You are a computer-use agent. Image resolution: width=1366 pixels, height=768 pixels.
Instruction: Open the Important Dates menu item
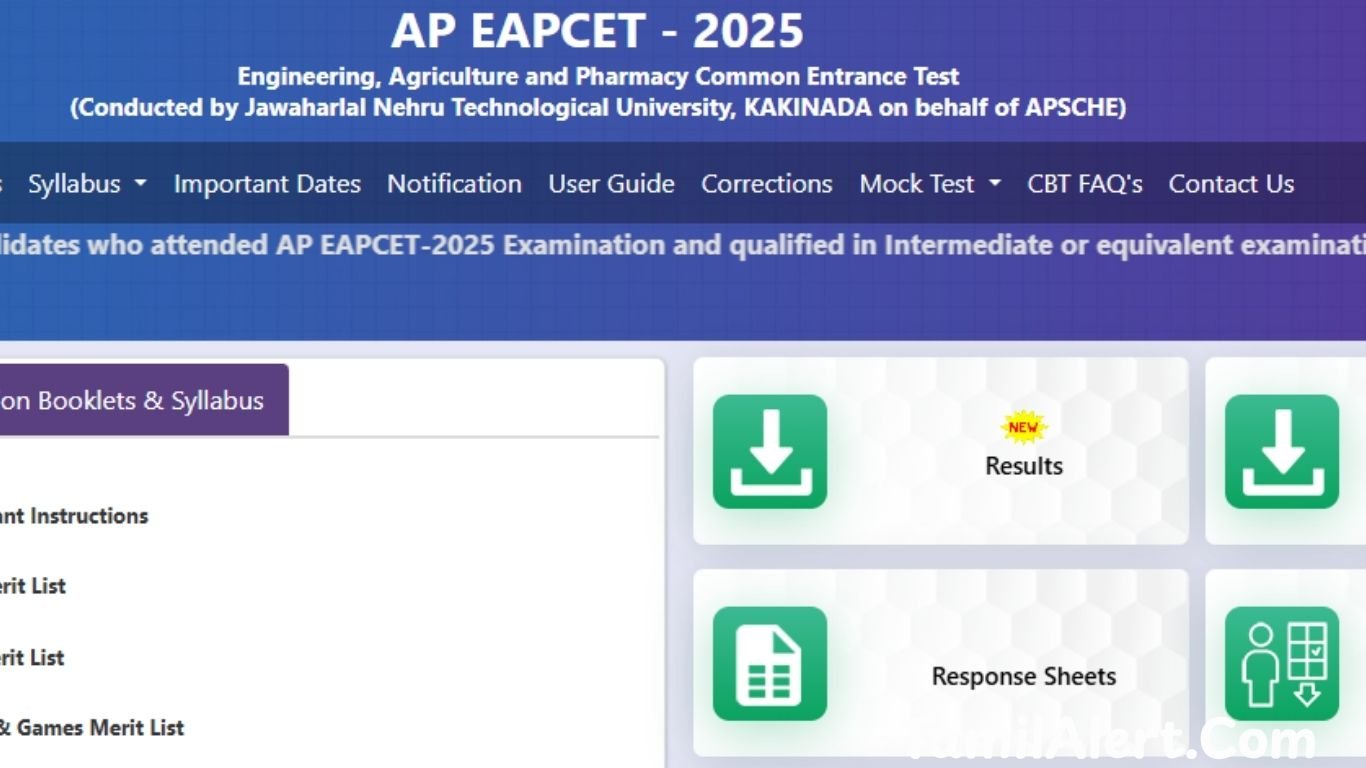(267, 183)
